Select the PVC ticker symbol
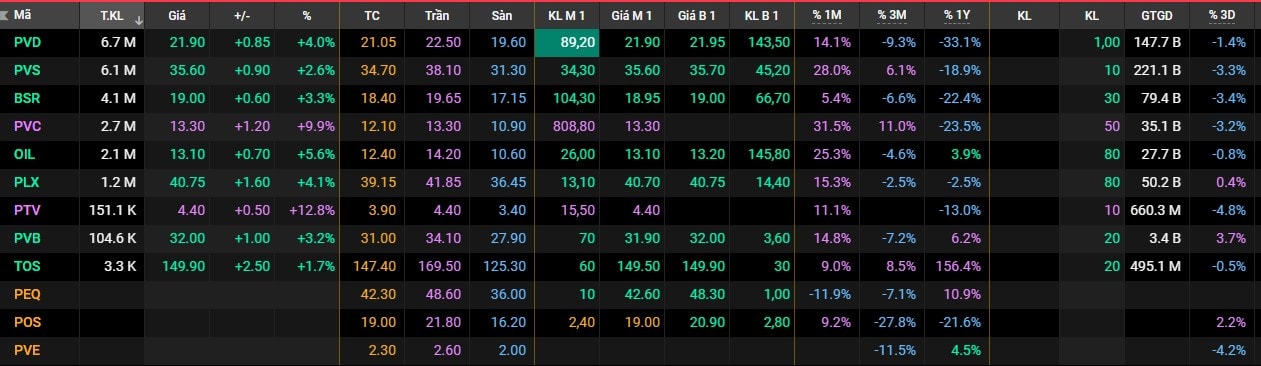 tap(28, 127)
